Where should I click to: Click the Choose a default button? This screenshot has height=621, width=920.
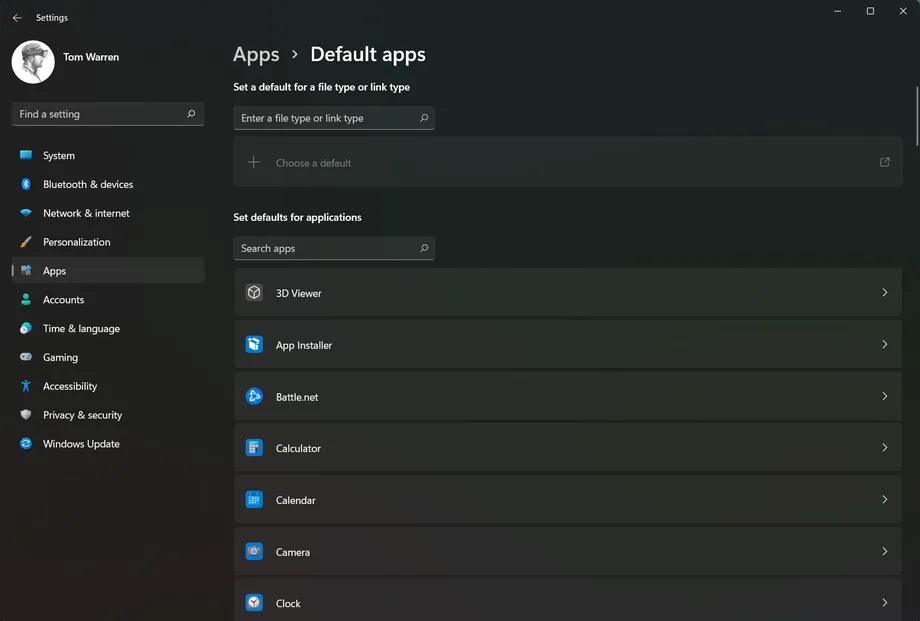pos(567,163)
